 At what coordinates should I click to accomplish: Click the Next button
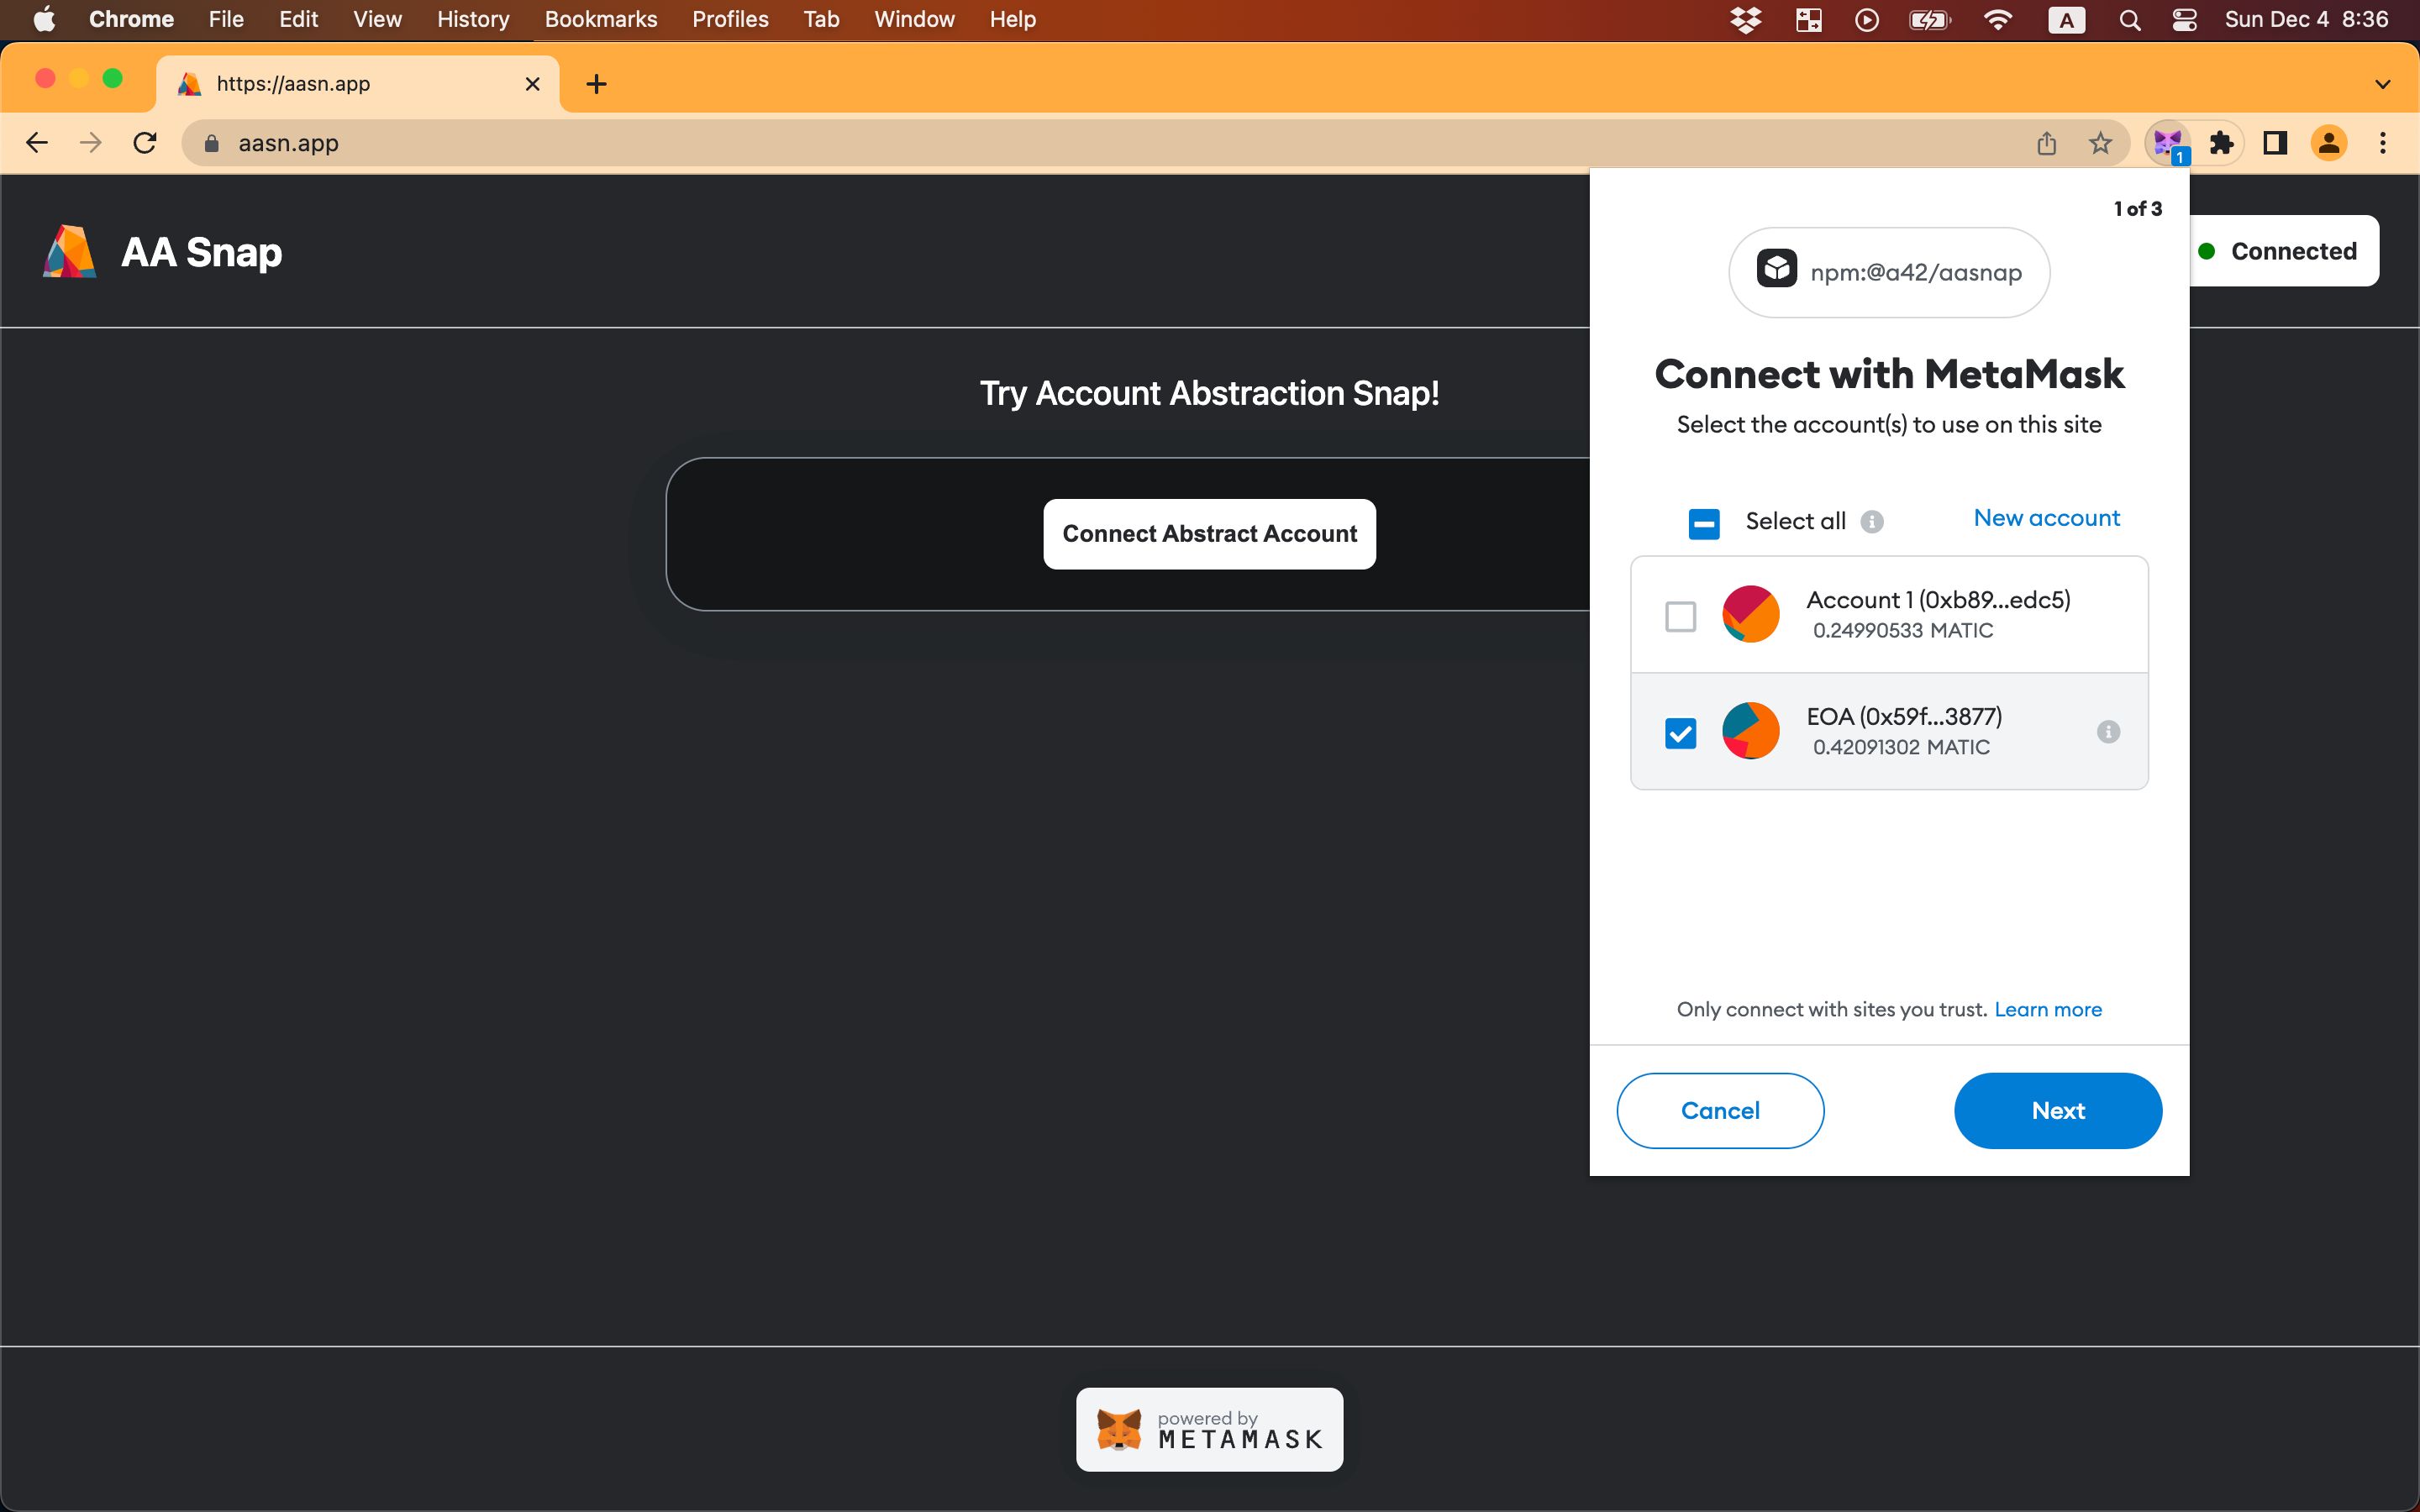[x=2058, y=1111]
